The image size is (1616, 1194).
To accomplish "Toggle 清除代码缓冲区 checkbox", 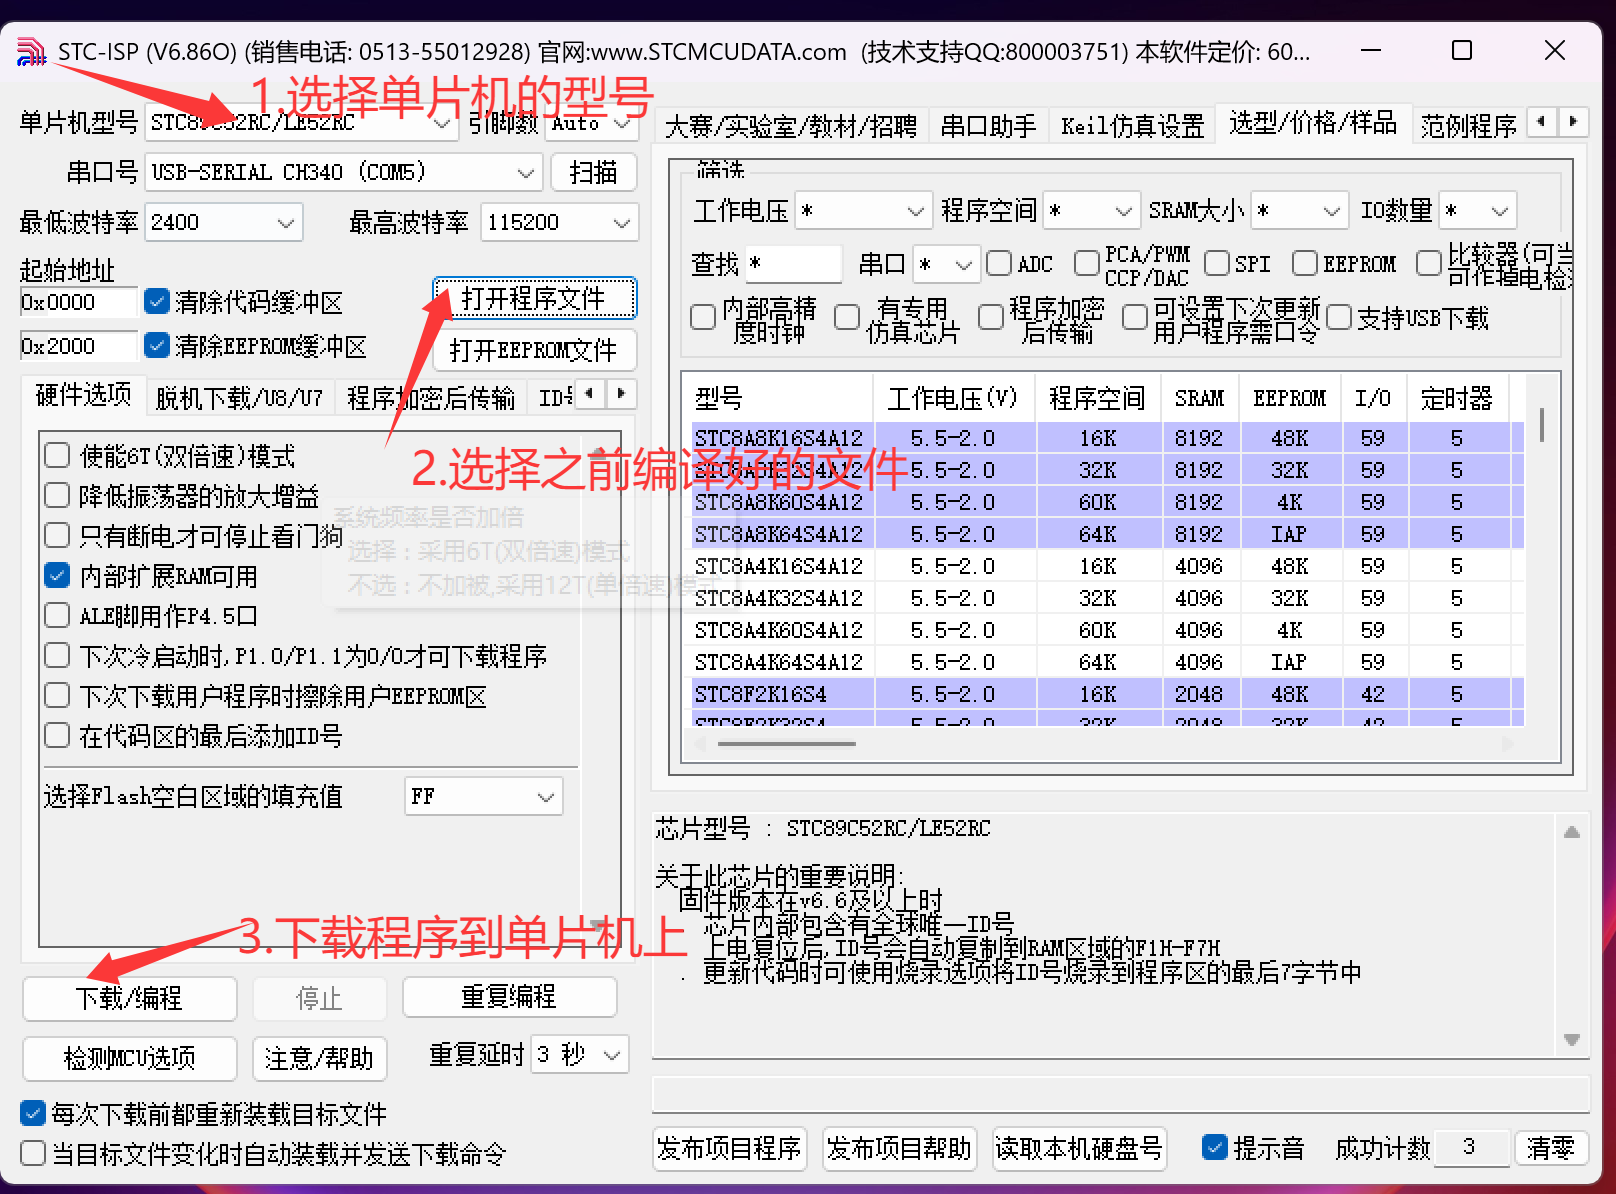I will tap(156, 301).
